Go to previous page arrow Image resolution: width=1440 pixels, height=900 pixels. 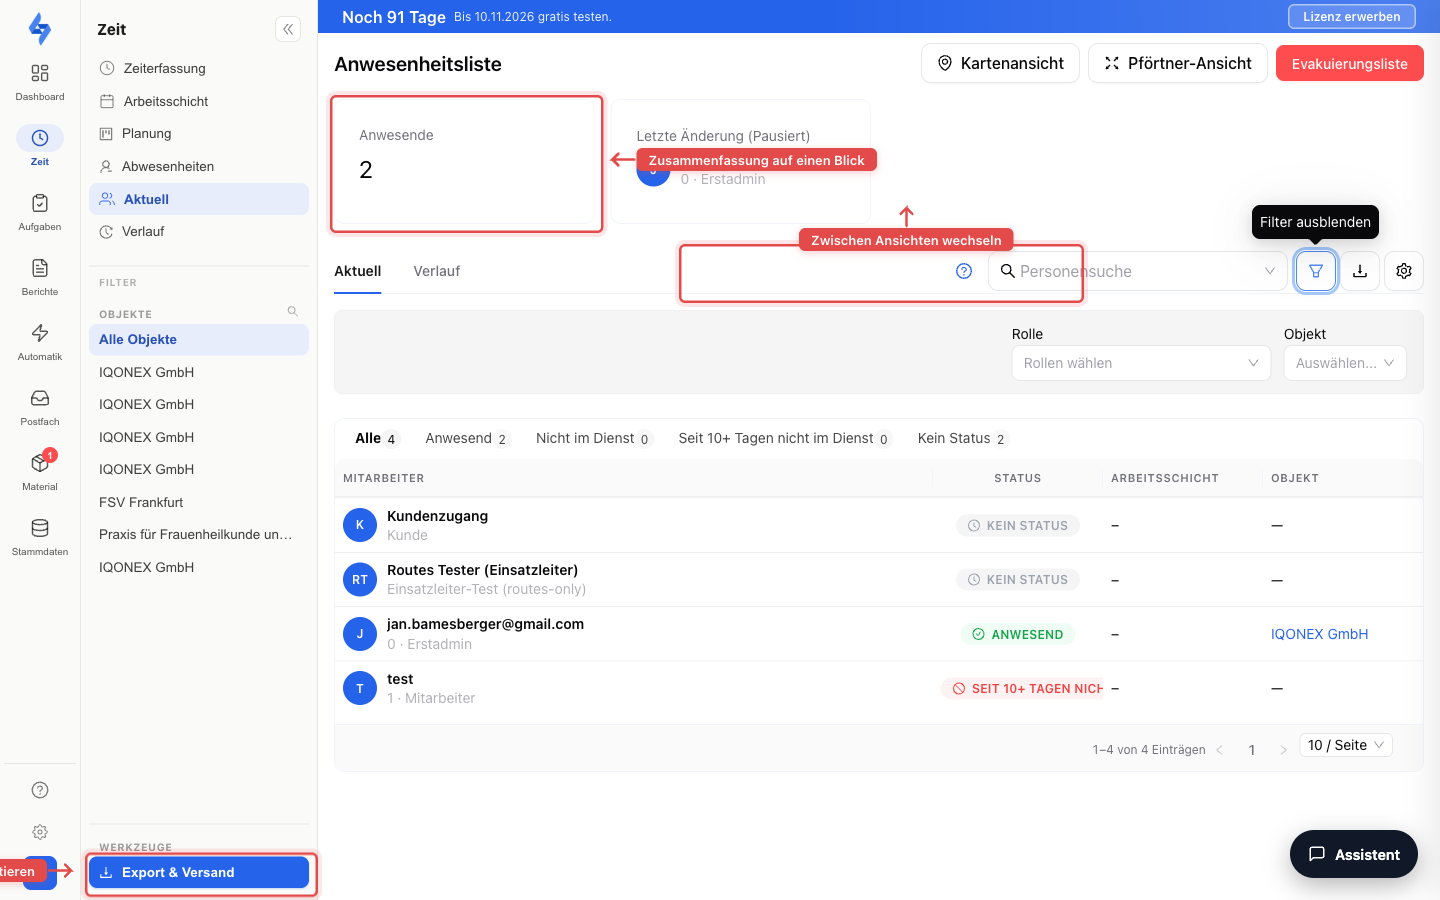click(x=1220, y=750)
